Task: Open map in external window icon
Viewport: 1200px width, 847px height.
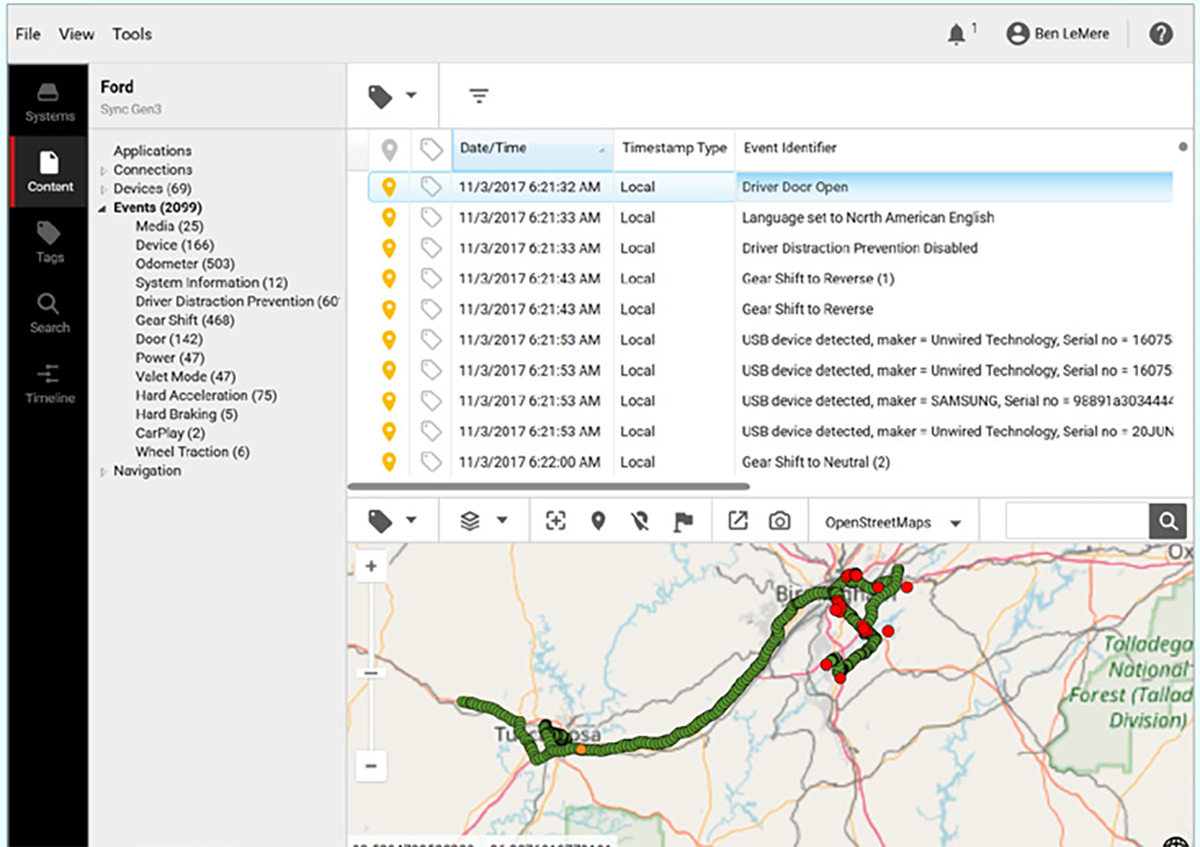Action: (x=737, y=521)
